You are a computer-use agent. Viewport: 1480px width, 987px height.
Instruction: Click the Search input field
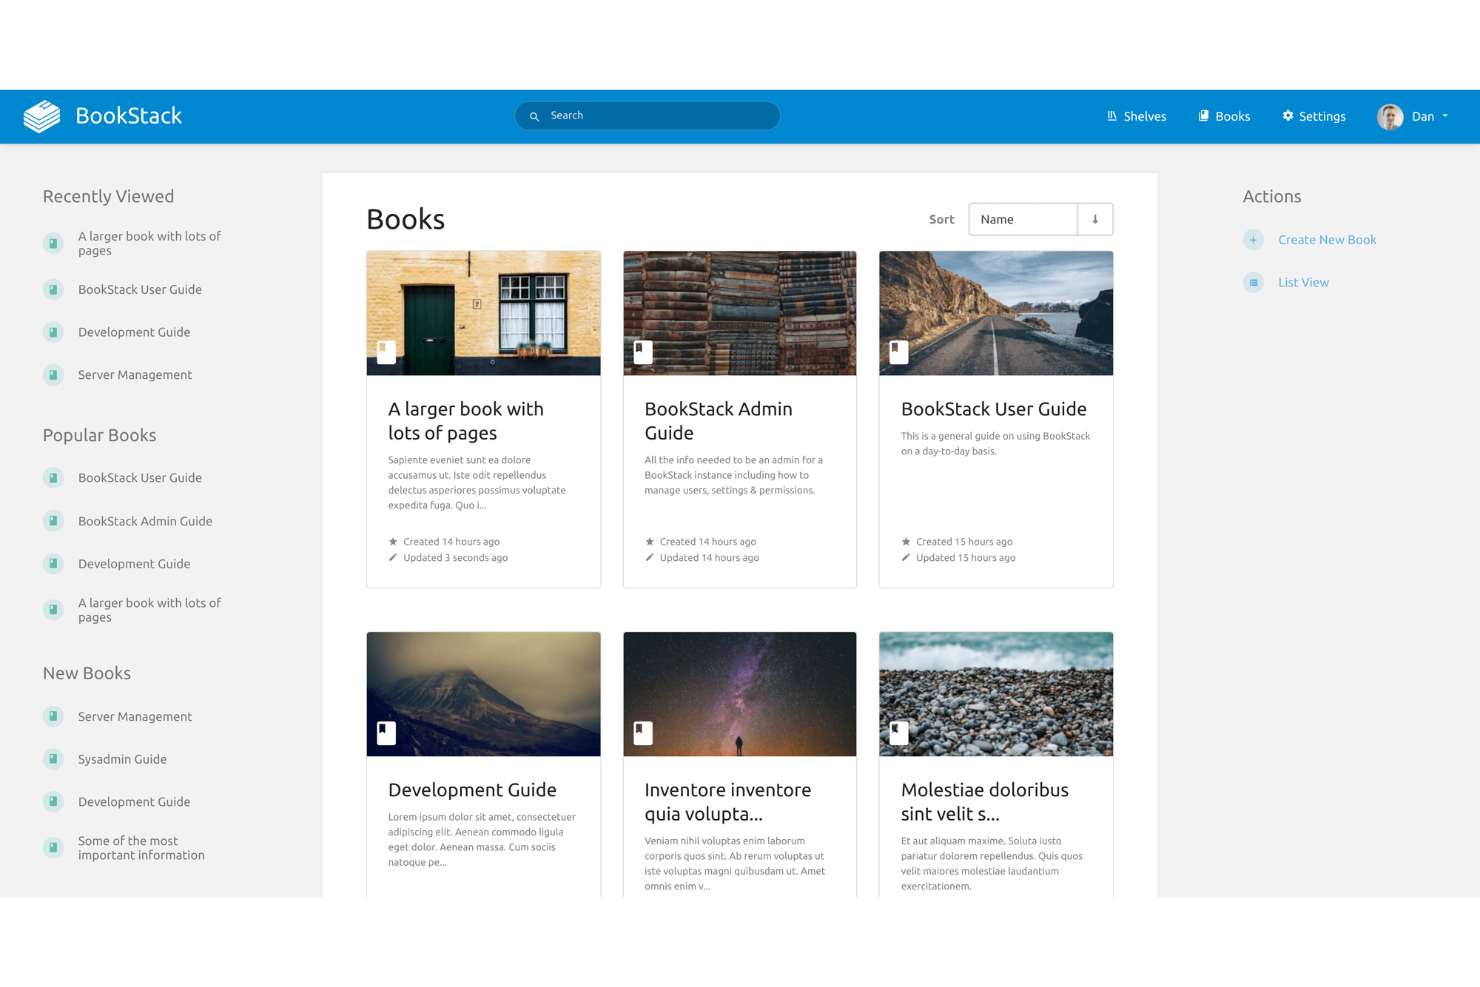pyautogui.click(x=648, y=116)
